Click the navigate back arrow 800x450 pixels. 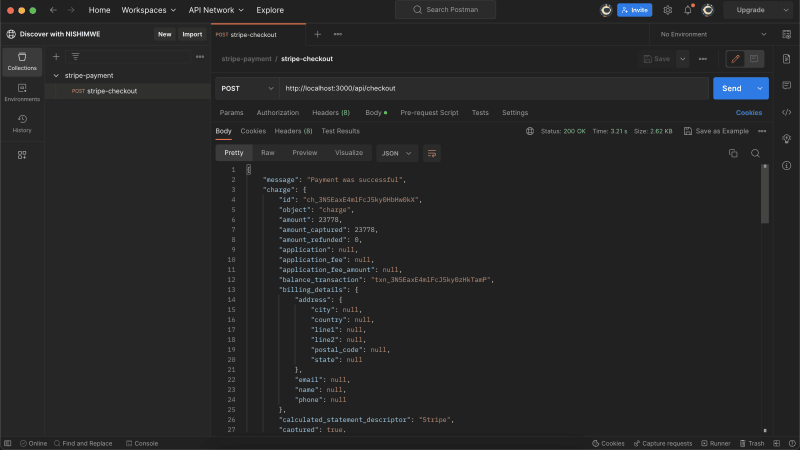click(x=53, y=10)
